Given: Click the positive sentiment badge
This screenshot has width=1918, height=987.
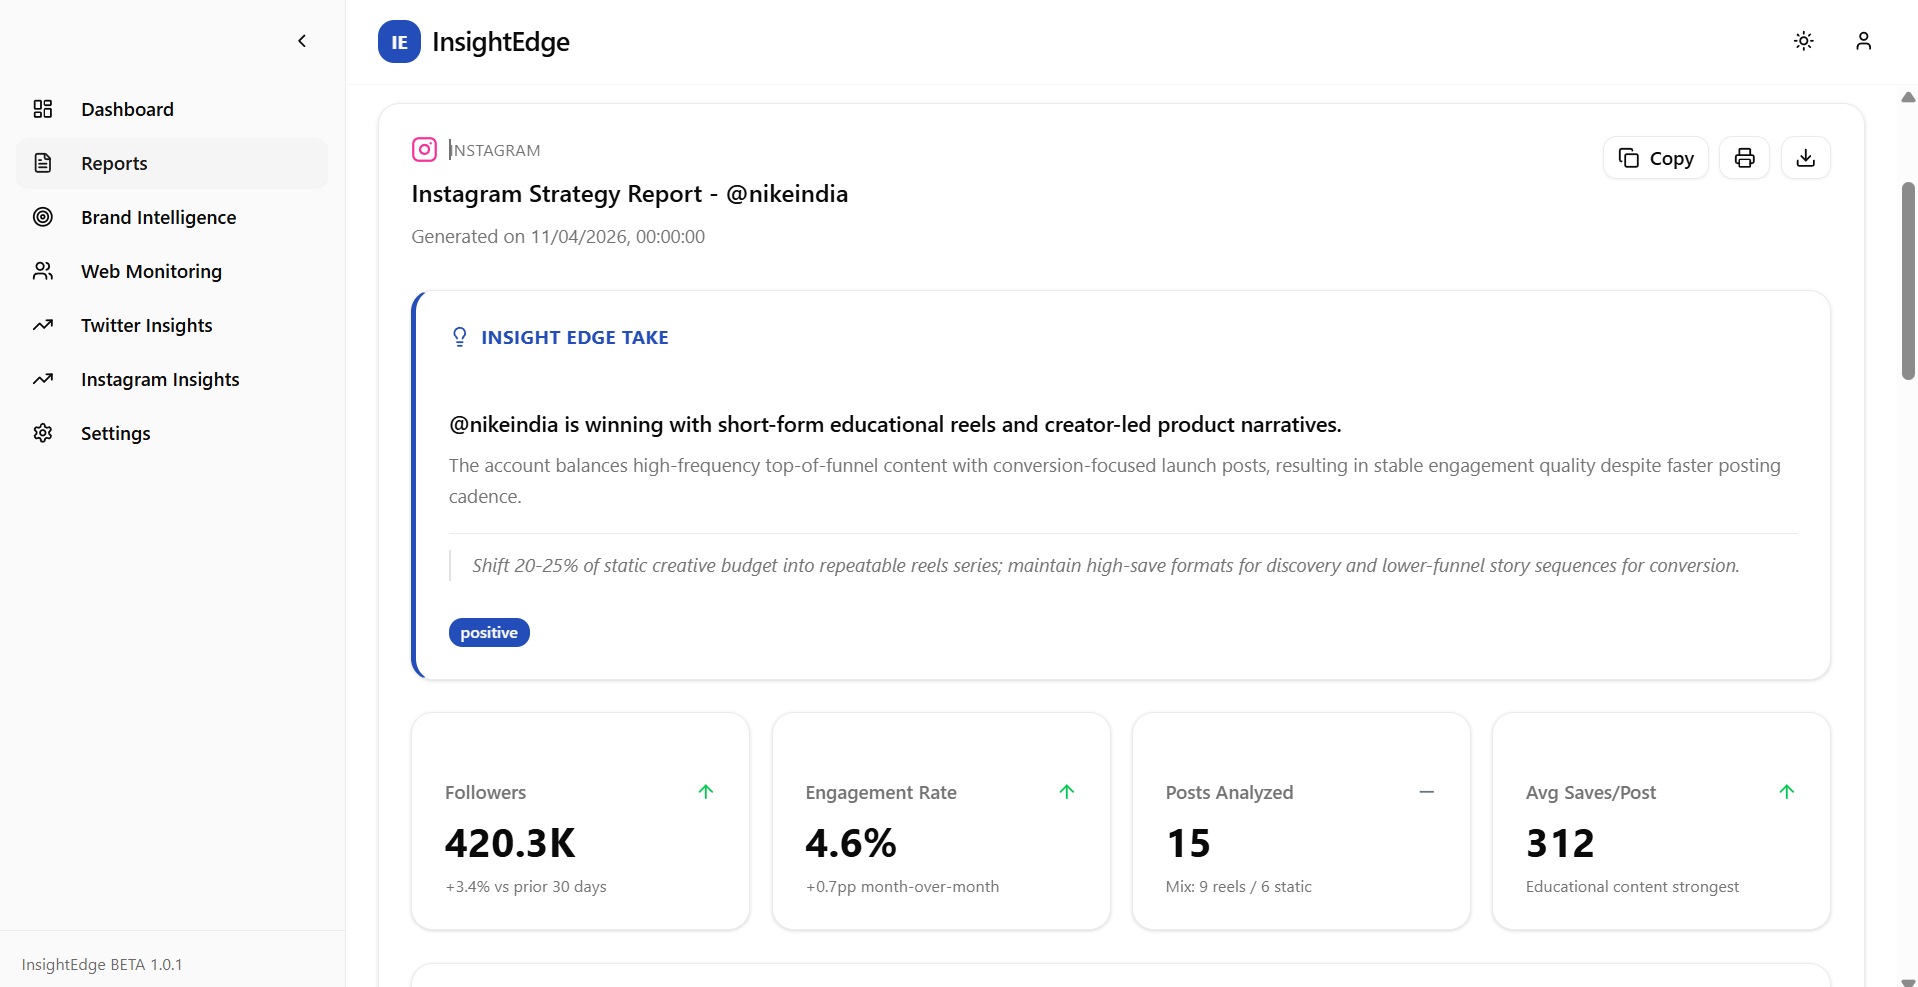Looking at the screenshot, I should [489, 632].
